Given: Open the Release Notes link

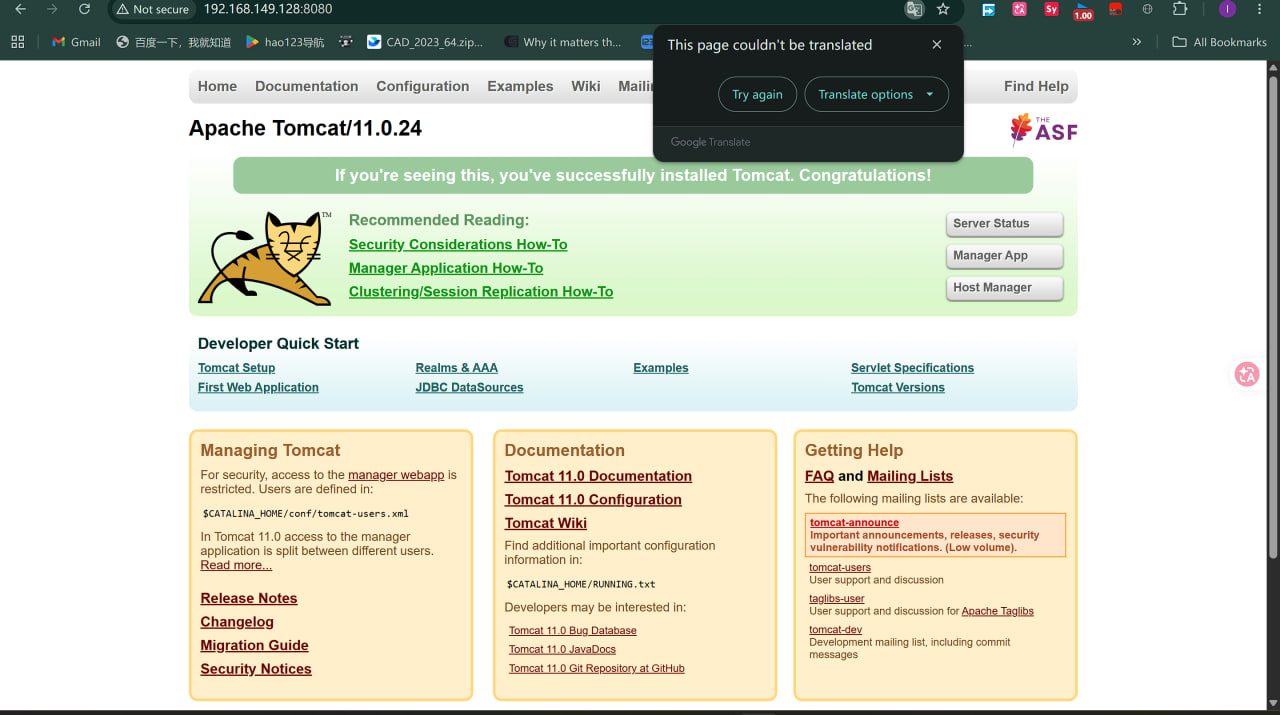Looking at the screenshot, I should [249, 598].
